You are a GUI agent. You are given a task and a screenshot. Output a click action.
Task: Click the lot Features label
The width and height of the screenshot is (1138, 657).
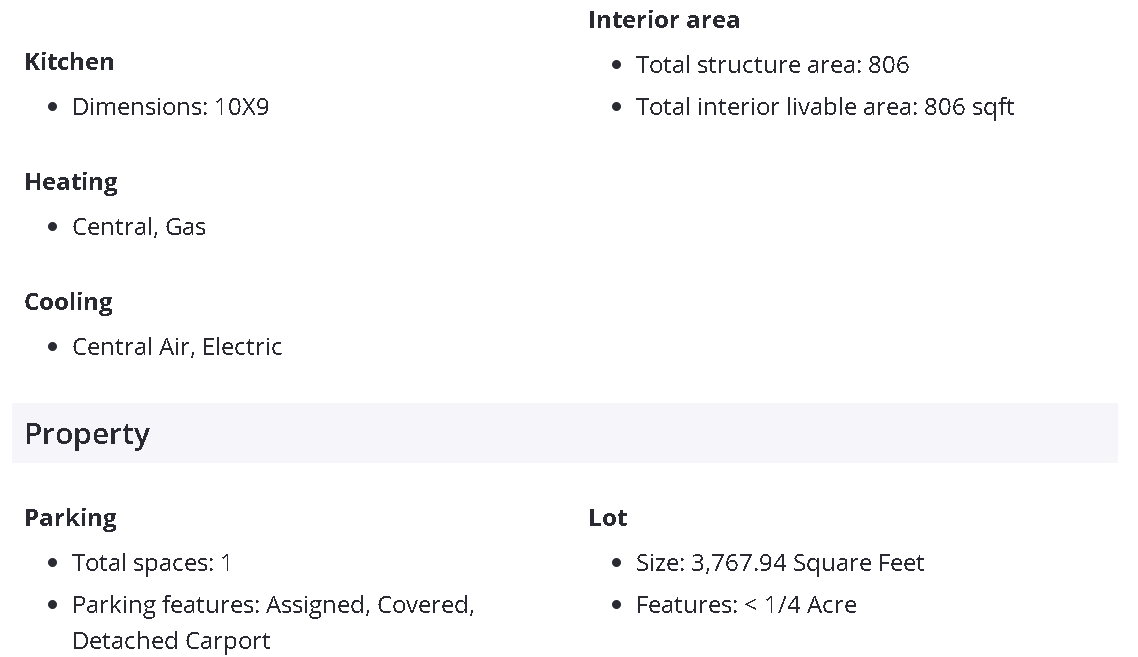coord(685,605)
